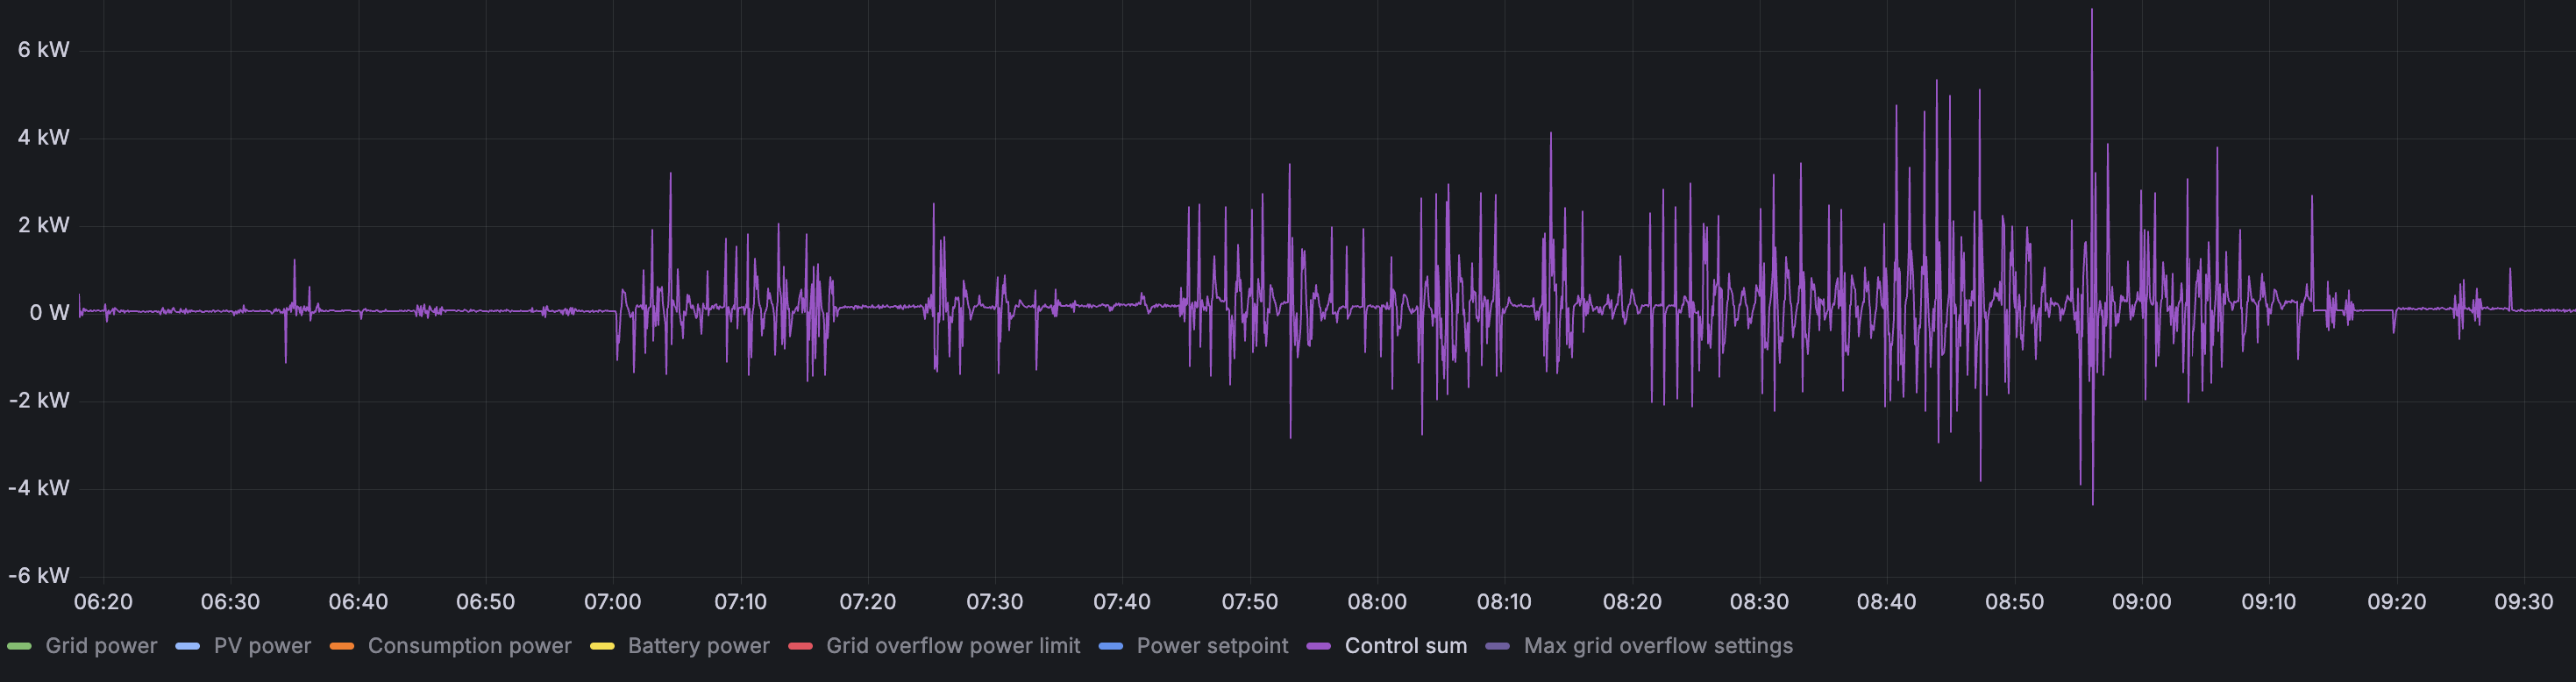Screen dimensions: 2576x682
Task: Click the 08:20 time axis label
Action: [1632, 602]
